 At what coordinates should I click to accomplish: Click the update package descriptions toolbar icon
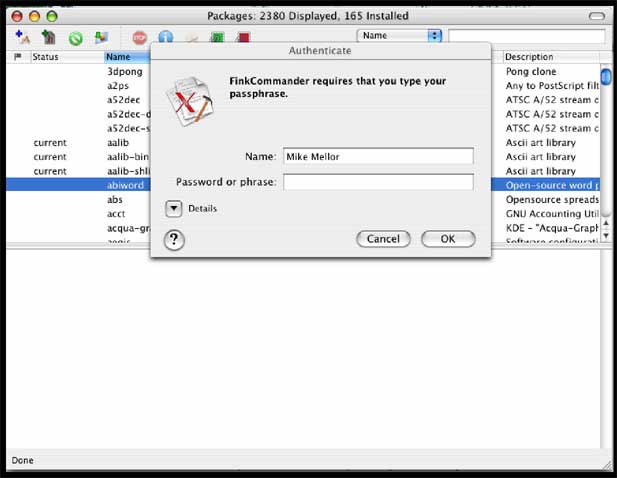pos(102,37)
